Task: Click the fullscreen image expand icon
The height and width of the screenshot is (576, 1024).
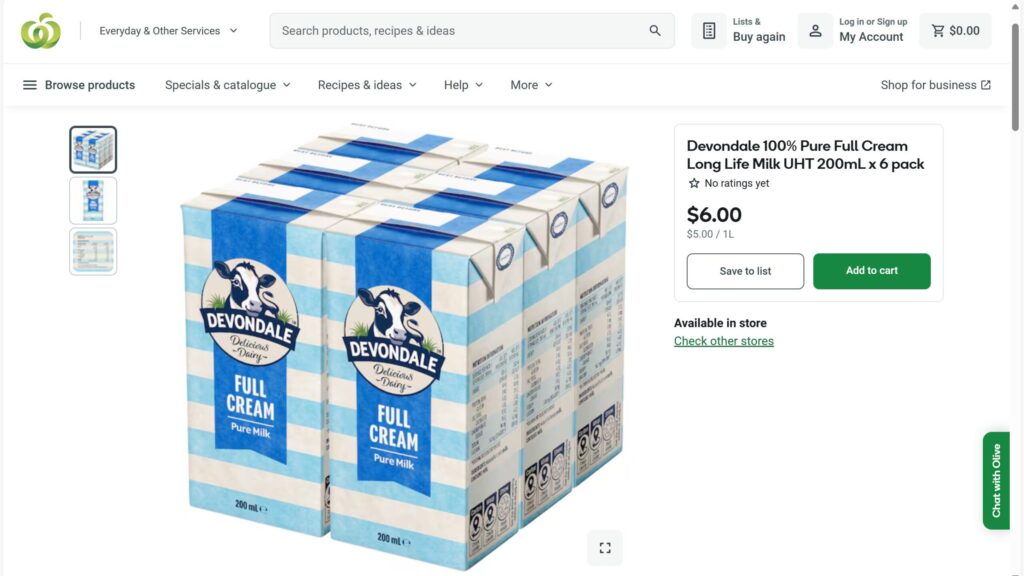Action: coord(605,548)
